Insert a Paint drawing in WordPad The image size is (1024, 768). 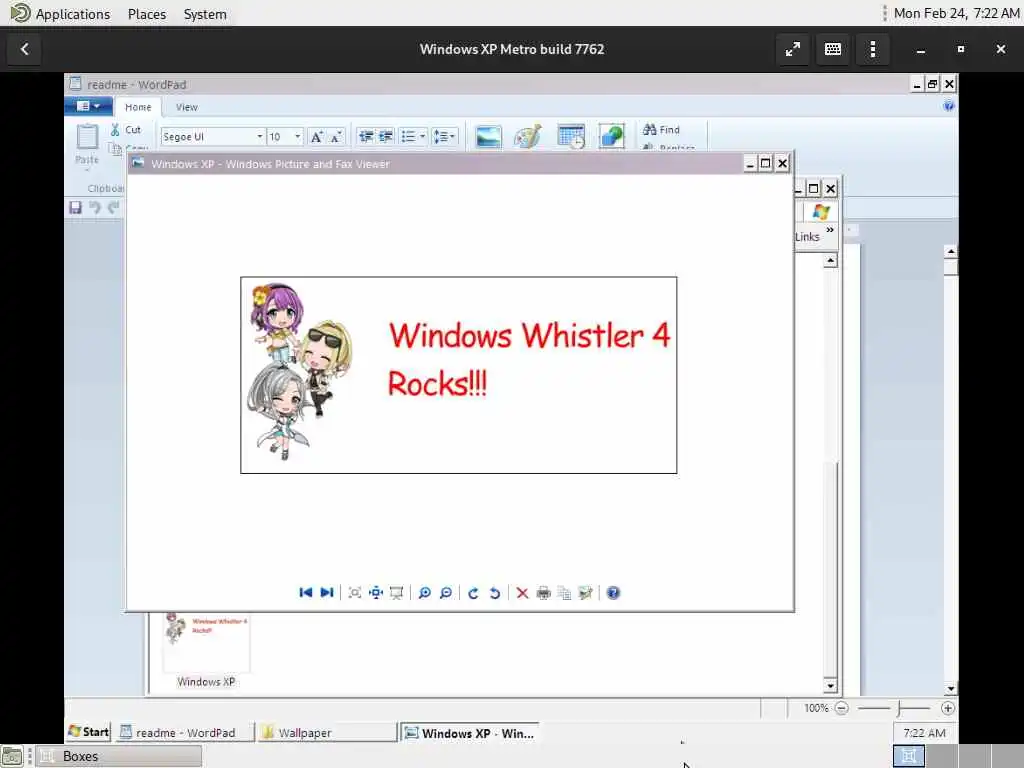(x=528, y=136)
